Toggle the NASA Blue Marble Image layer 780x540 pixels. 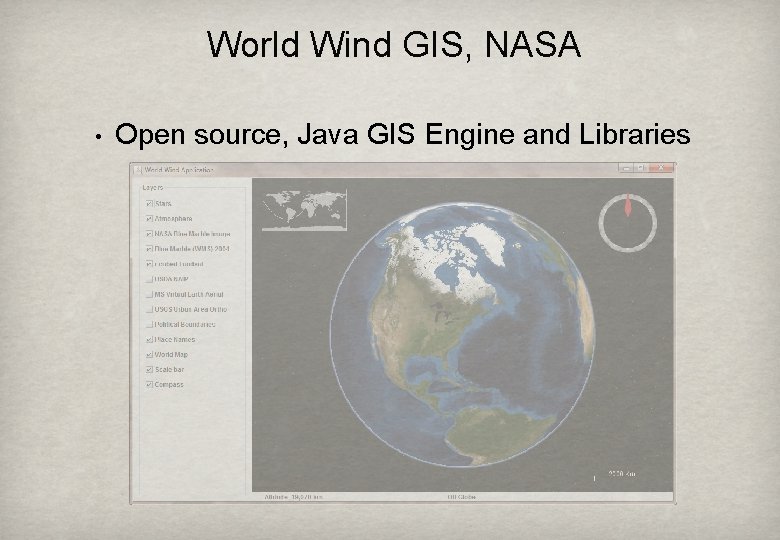(x=149, y=234)
